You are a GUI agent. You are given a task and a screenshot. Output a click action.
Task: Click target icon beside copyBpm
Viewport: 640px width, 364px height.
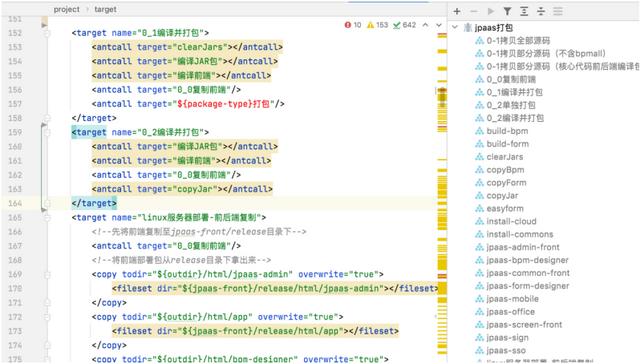click(480, 170)
